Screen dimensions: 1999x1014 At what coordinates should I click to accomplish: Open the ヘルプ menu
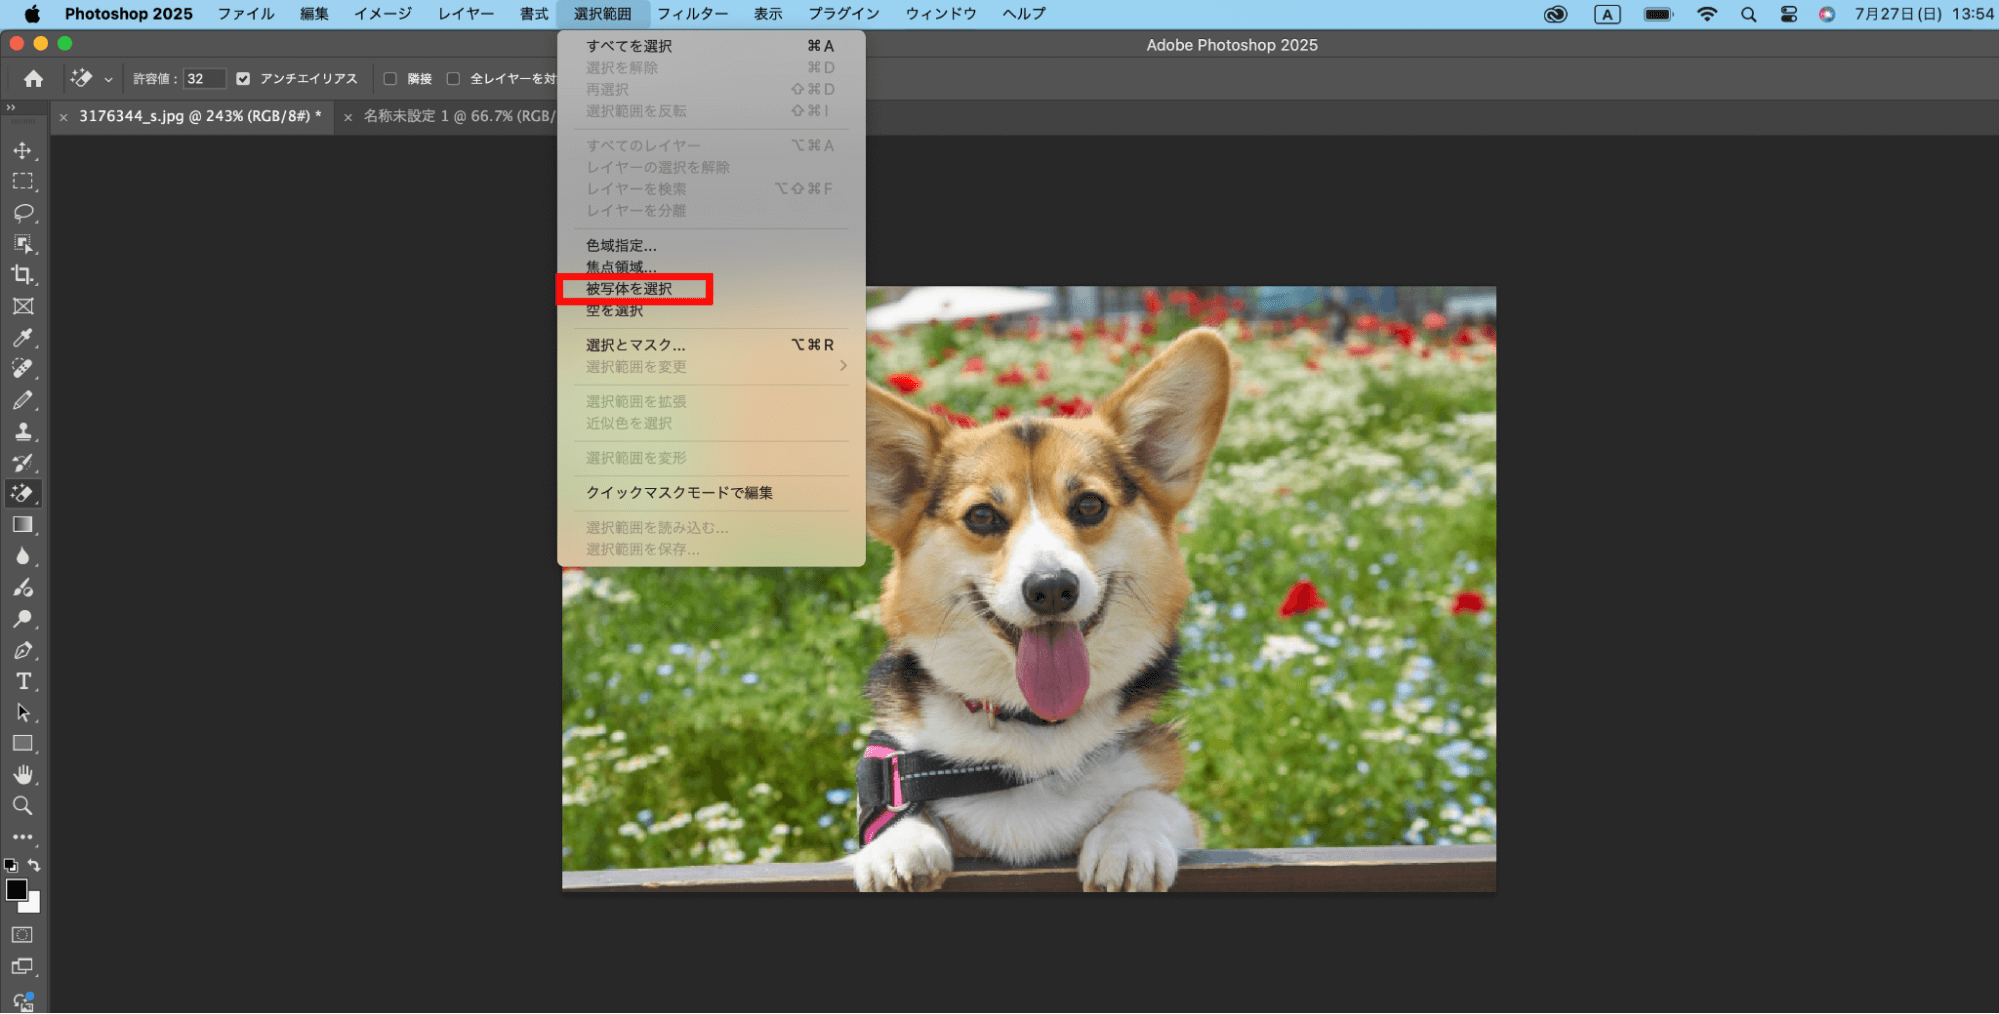[x=1024, y=14]
